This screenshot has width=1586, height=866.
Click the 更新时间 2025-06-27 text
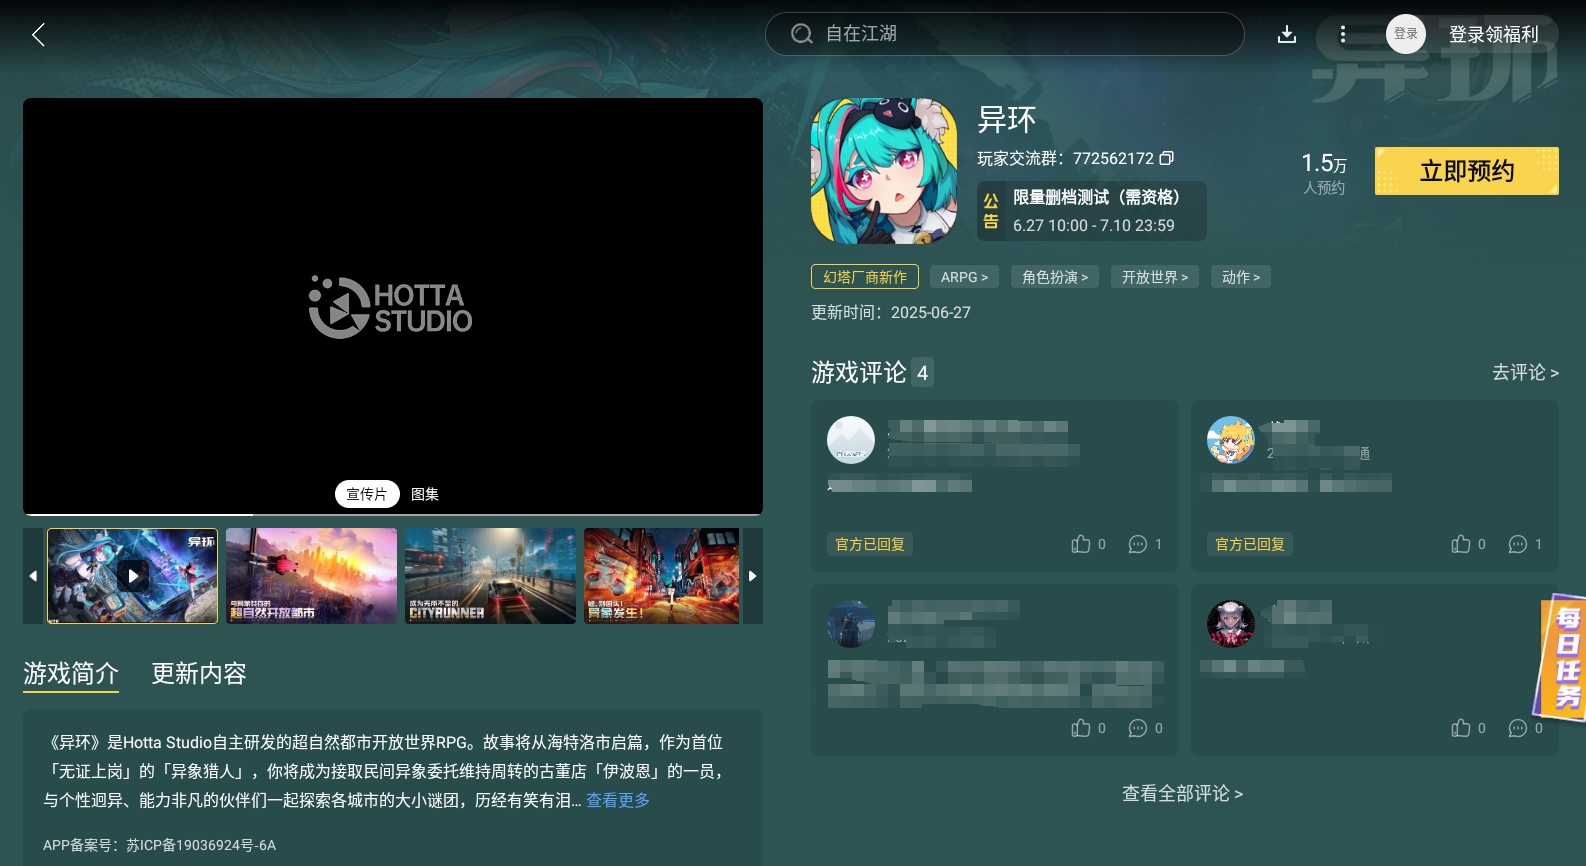tap(891, 312)
